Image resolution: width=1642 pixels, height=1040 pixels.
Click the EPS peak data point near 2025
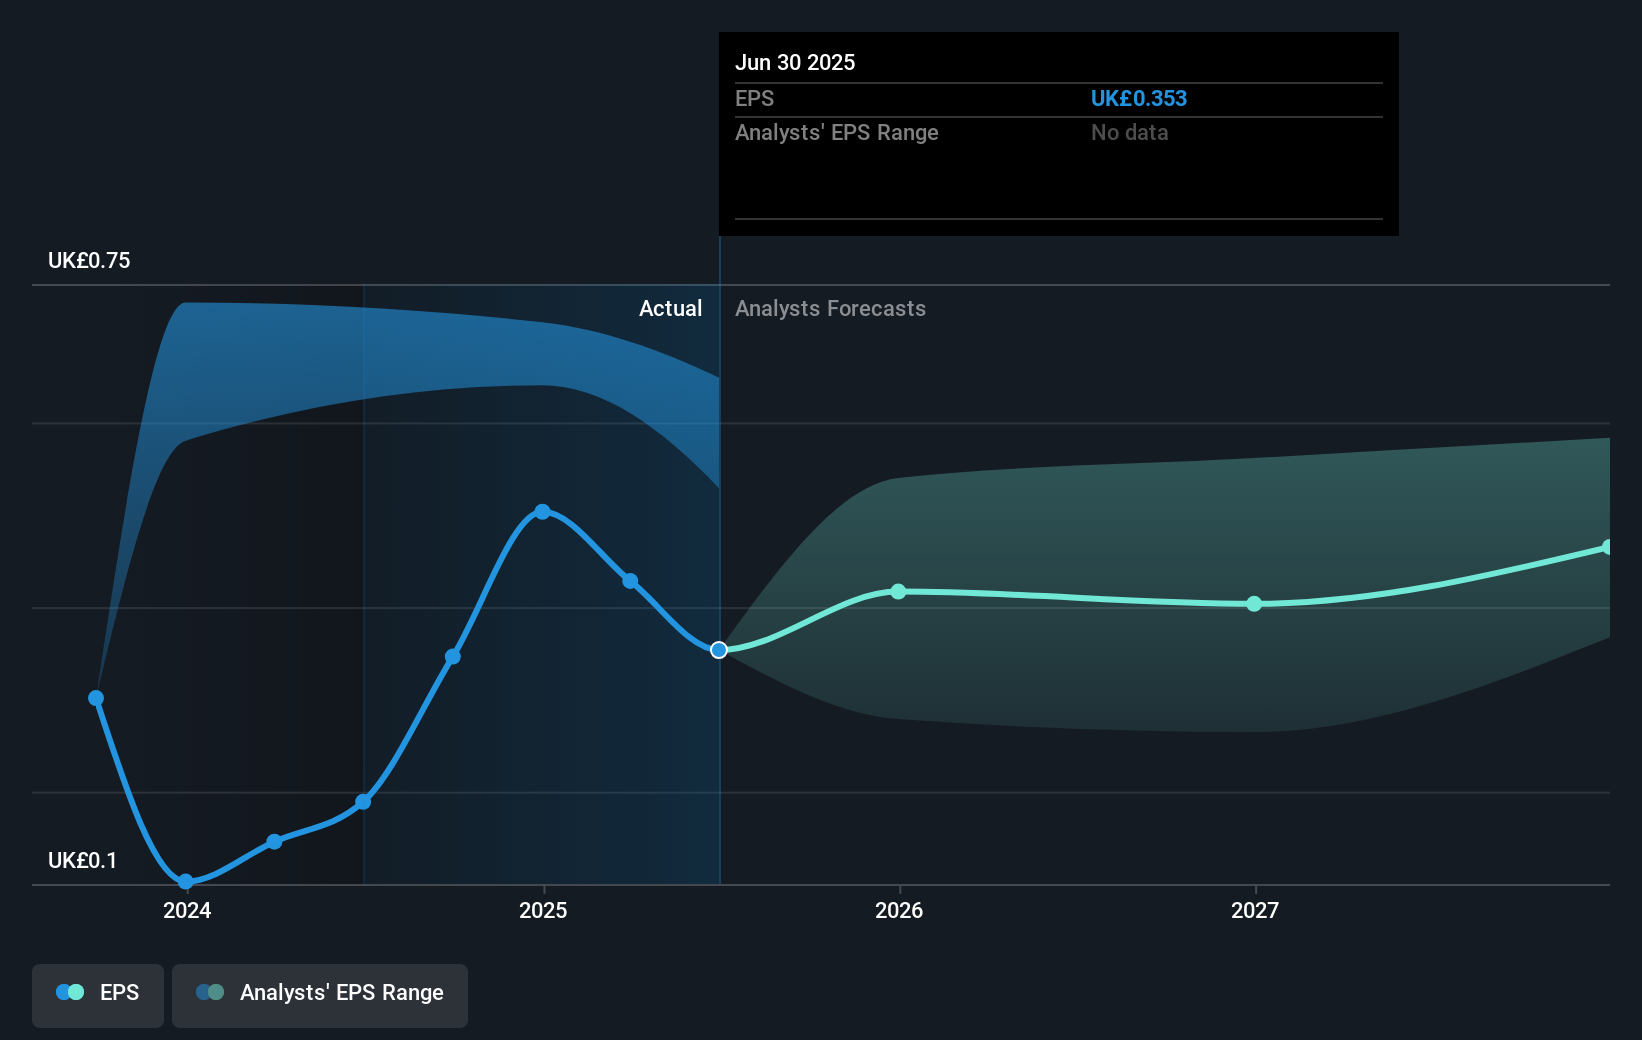pos(542,512)
